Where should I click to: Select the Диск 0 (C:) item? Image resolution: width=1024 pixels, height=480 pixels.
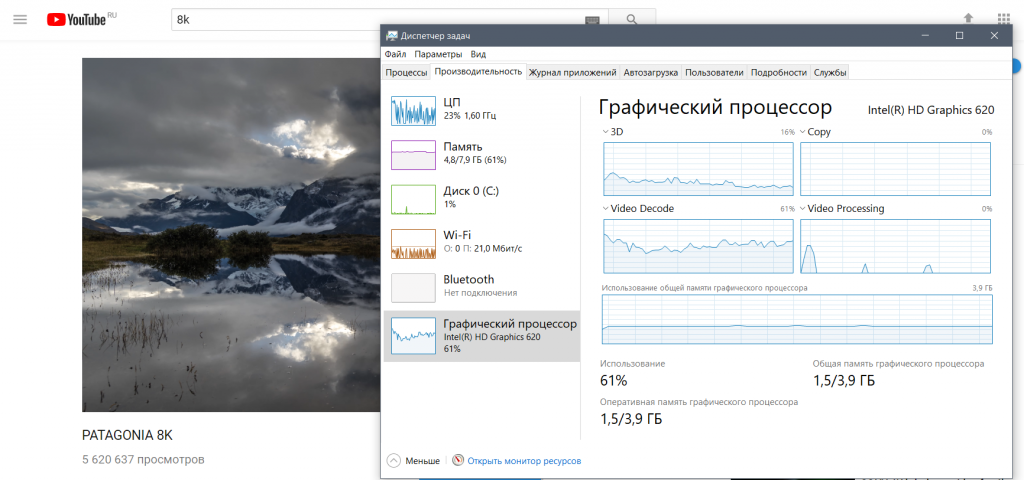(x=482, y=199)
